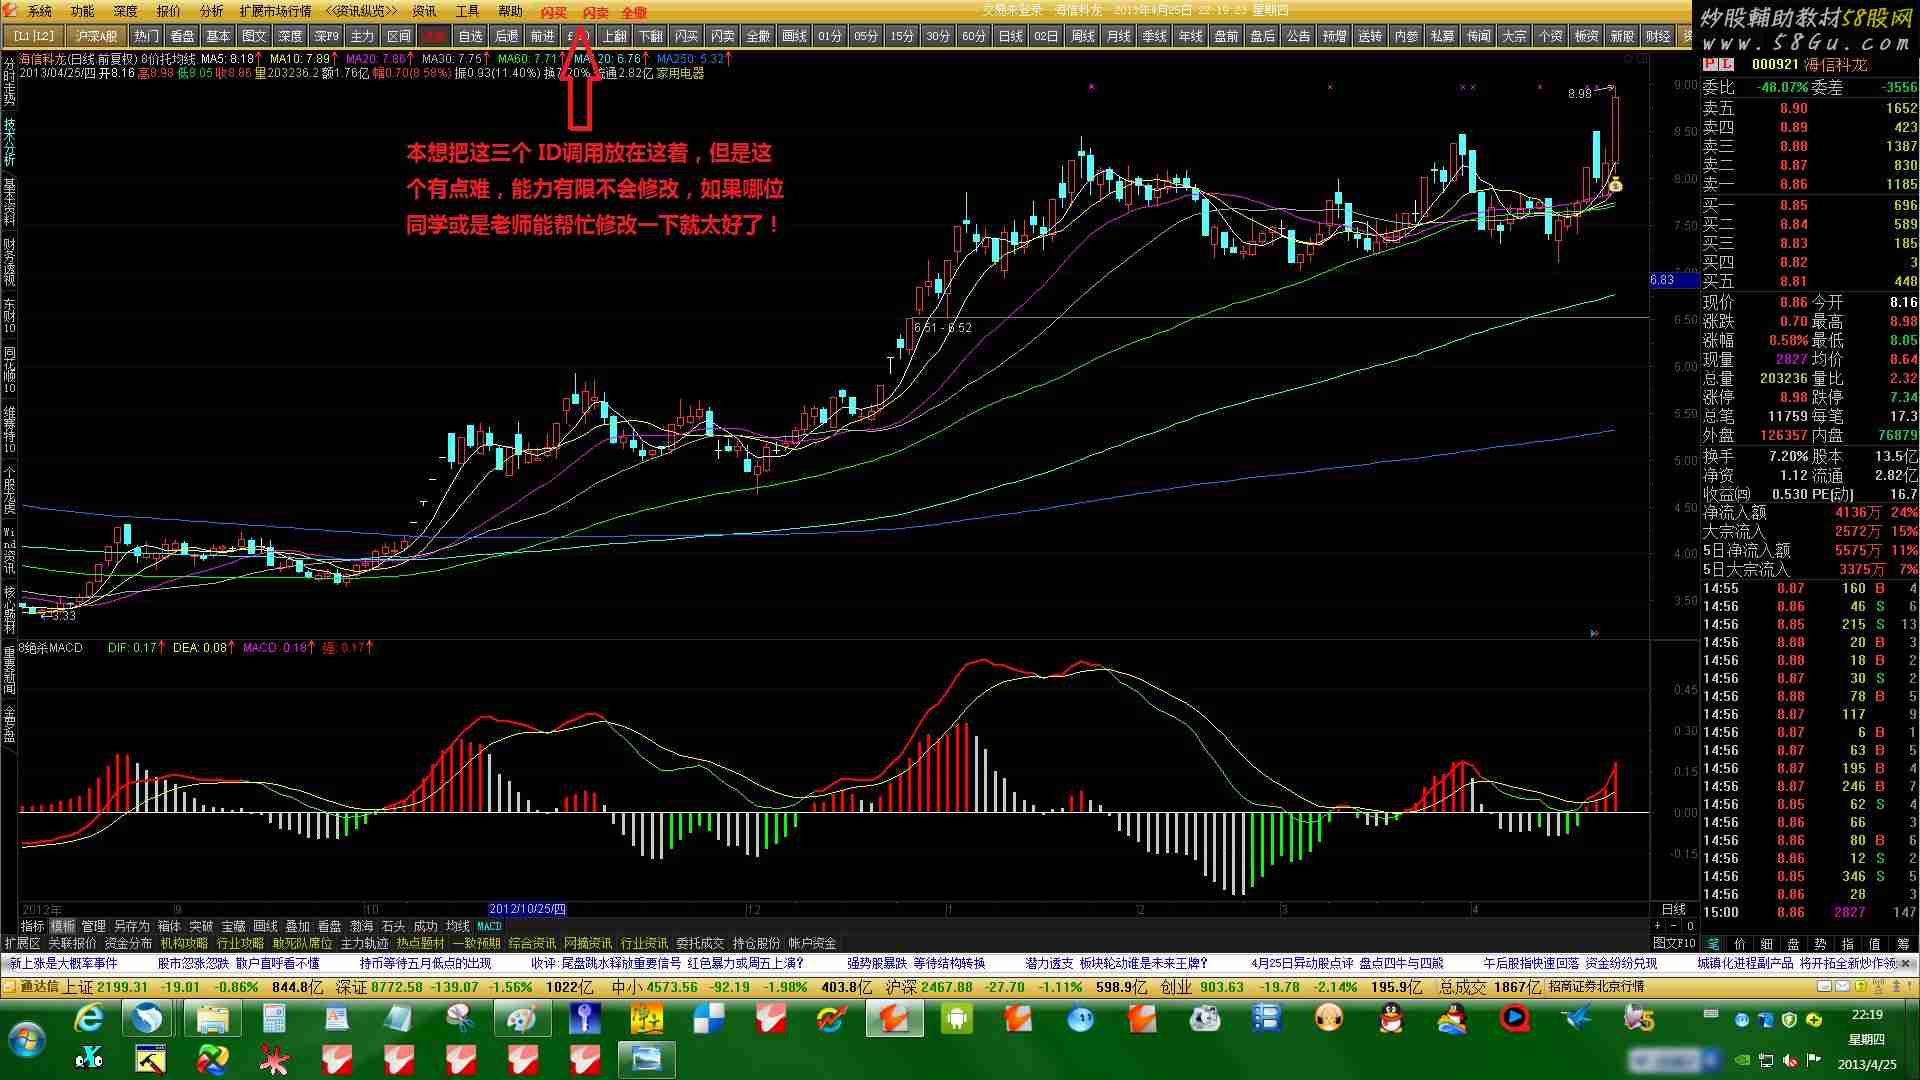Open news link 潜力透支 板块轮动谁是未来王牌?
This screenshot has width=1920, height=1080.
[1116, 963]
